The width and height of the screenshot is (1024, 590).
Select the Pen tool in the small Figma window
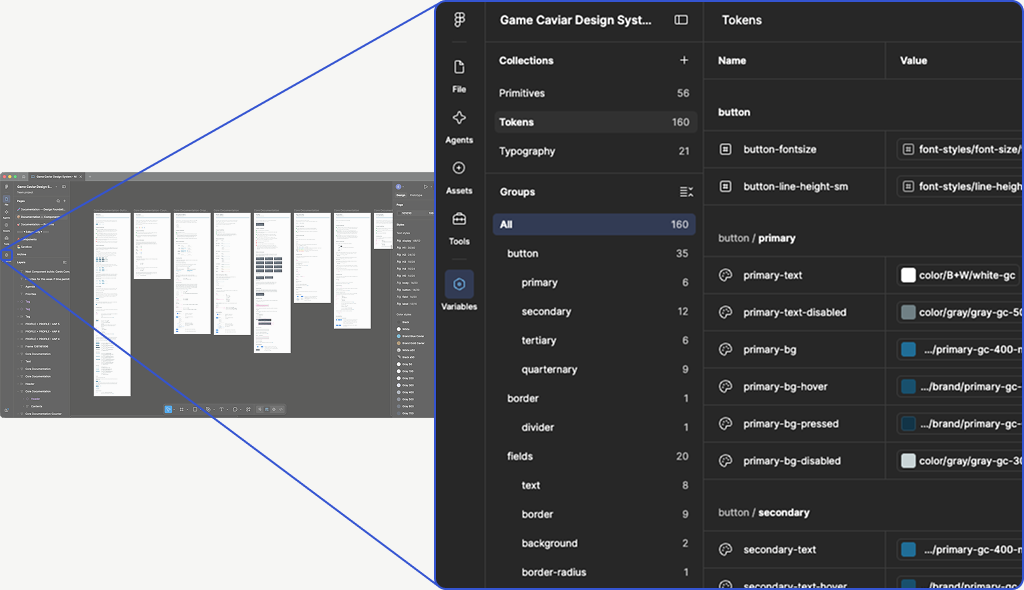click(208, 410)
